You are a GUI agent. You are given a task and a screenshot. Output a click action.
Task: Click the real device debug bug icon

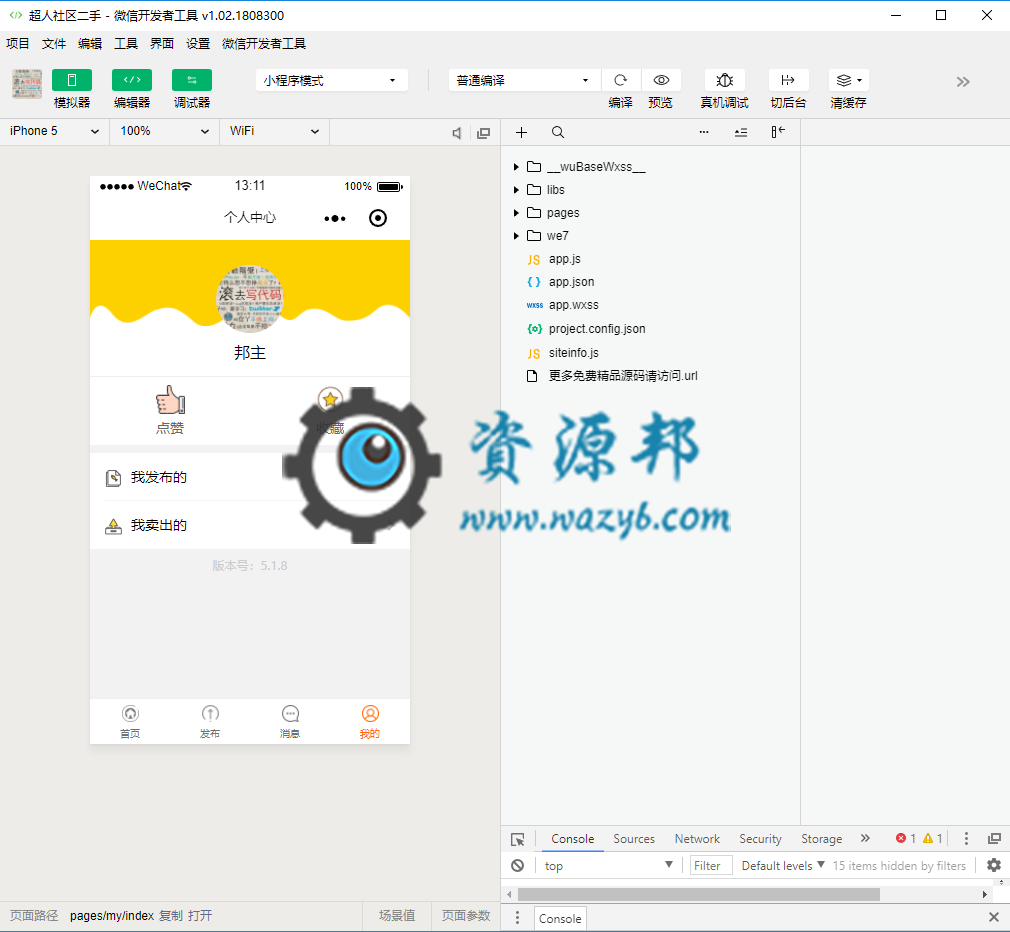coord(725,80)
